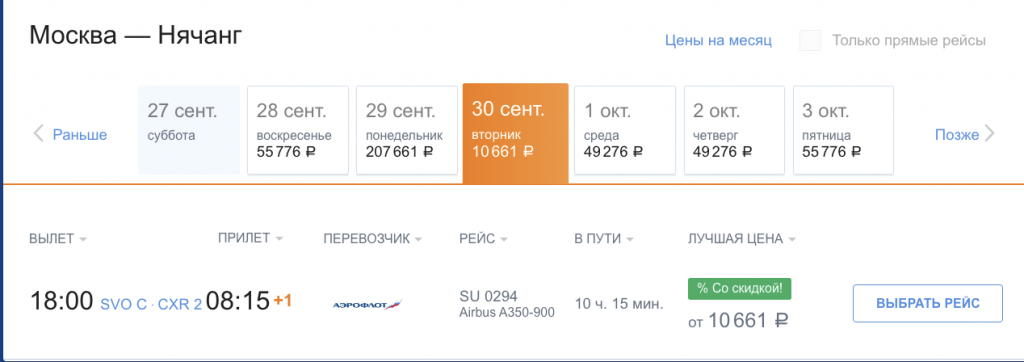Image resolution: width=1024 pixels, height=362 pixels.
Task: Sort flights by Вылет column arrow
Action: [x=83, y=240]
